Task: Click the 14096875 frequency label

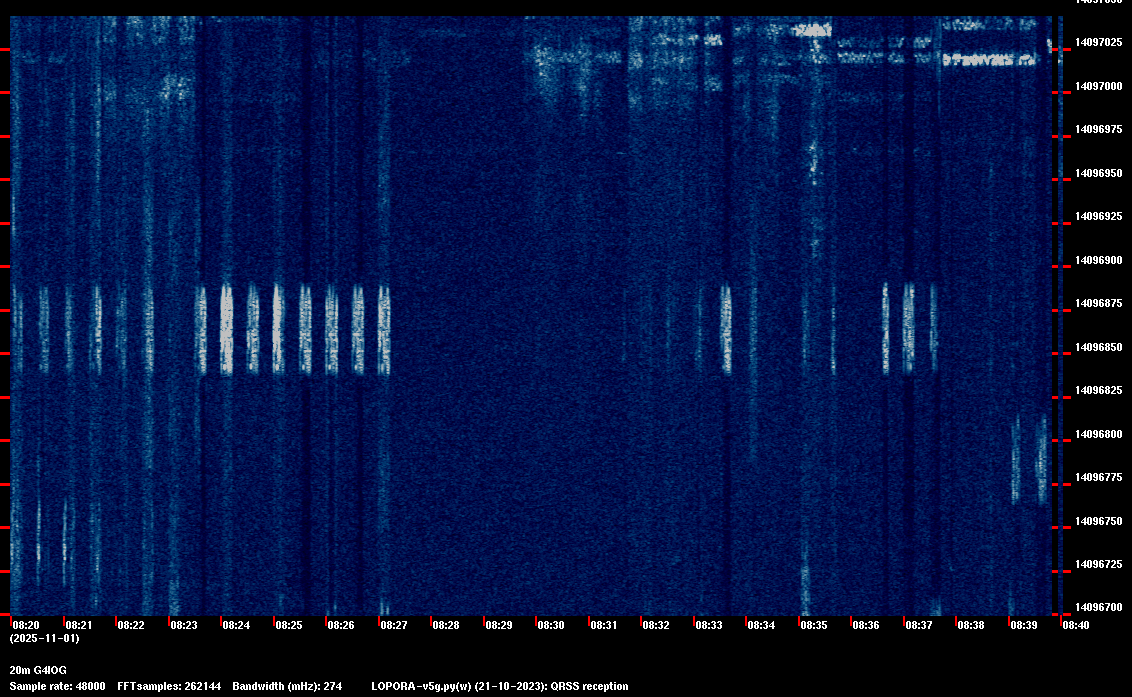Action: pyautogui.click(x=1099, y=303)
